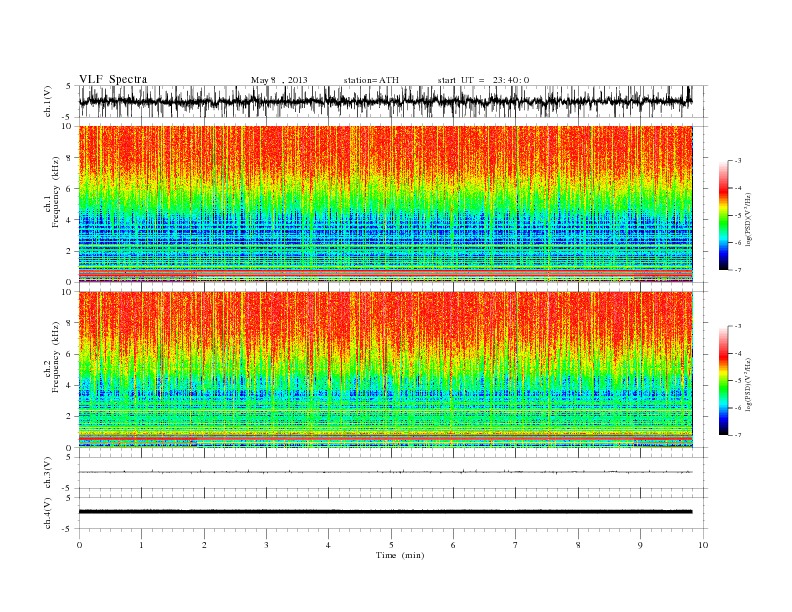The image size is (792, 612).
Task: Click the ch.1 spectrogram color bar
Action: [x=723, y=215]
